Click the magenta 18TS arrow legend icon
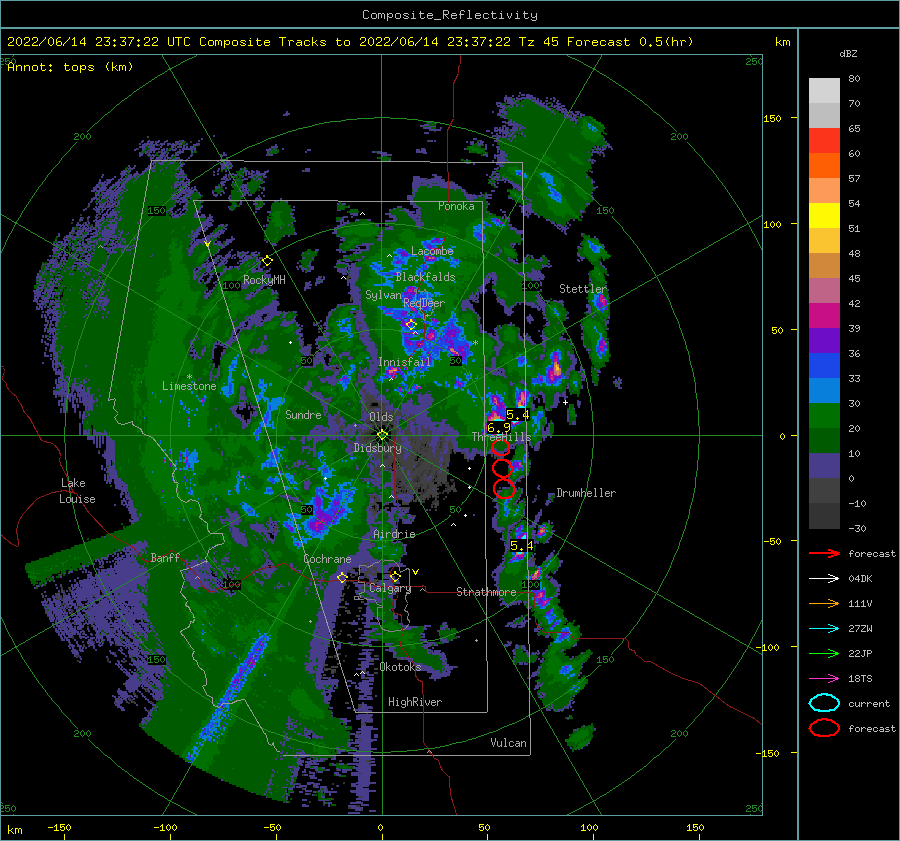900x841 pixels. pyautogui.click(x=824, y=679)
